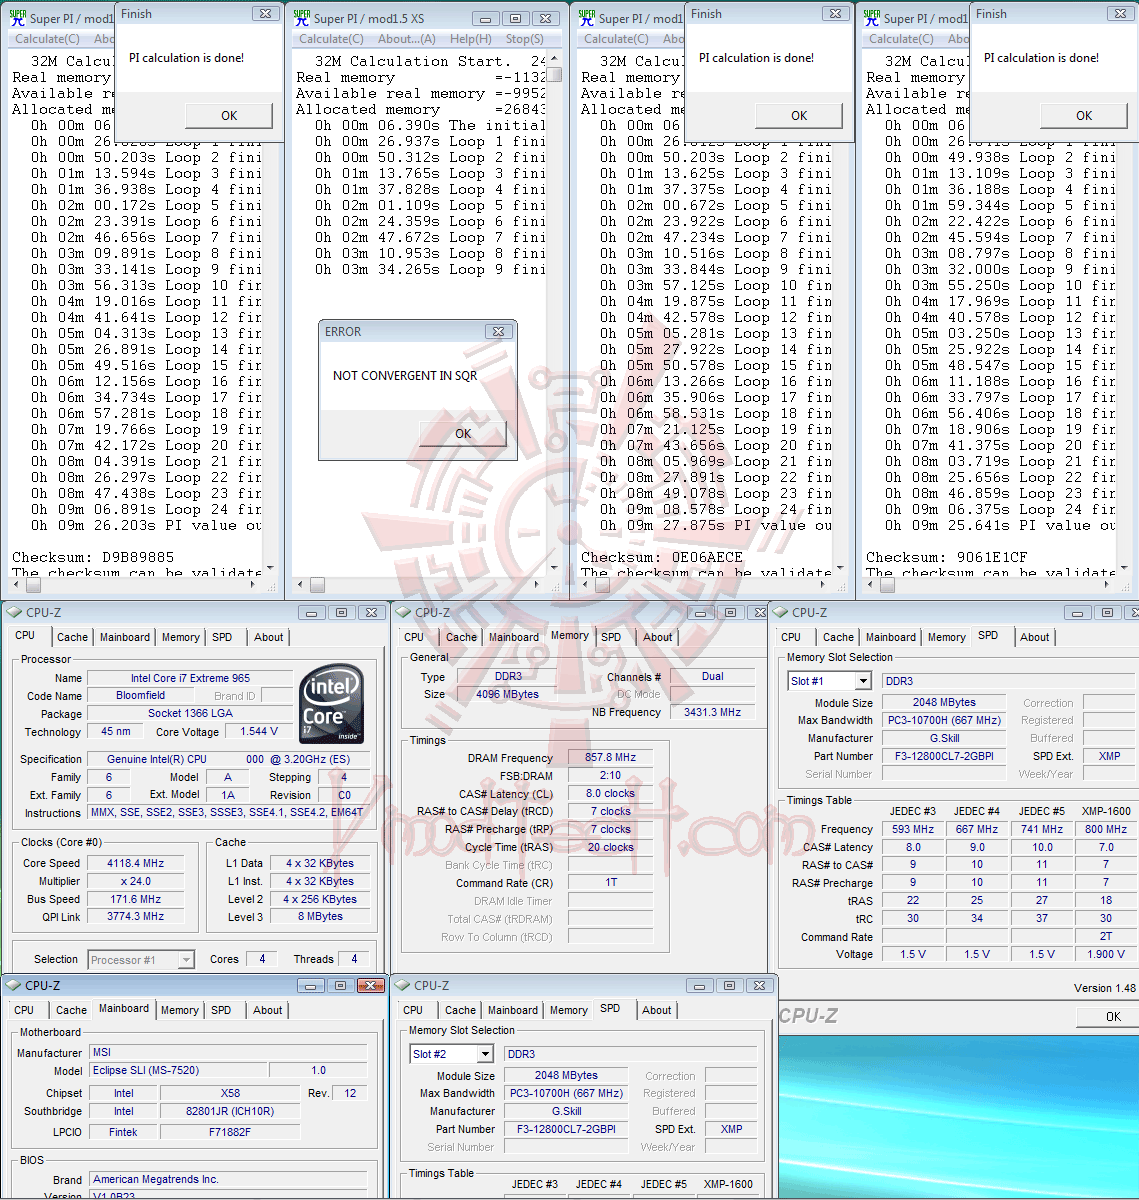Click LPCIO value 'F71882F'

(x=230, y=1132)
